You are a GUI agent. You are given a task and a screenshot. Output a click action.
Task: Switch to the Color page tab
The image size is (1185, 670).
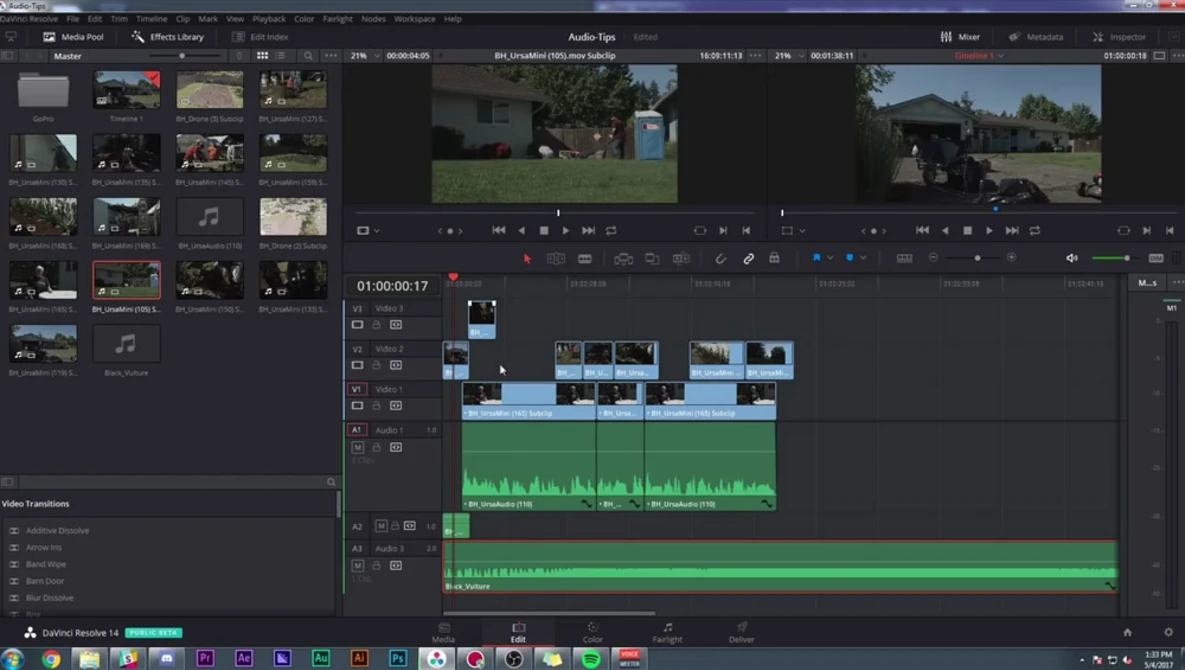592,632
